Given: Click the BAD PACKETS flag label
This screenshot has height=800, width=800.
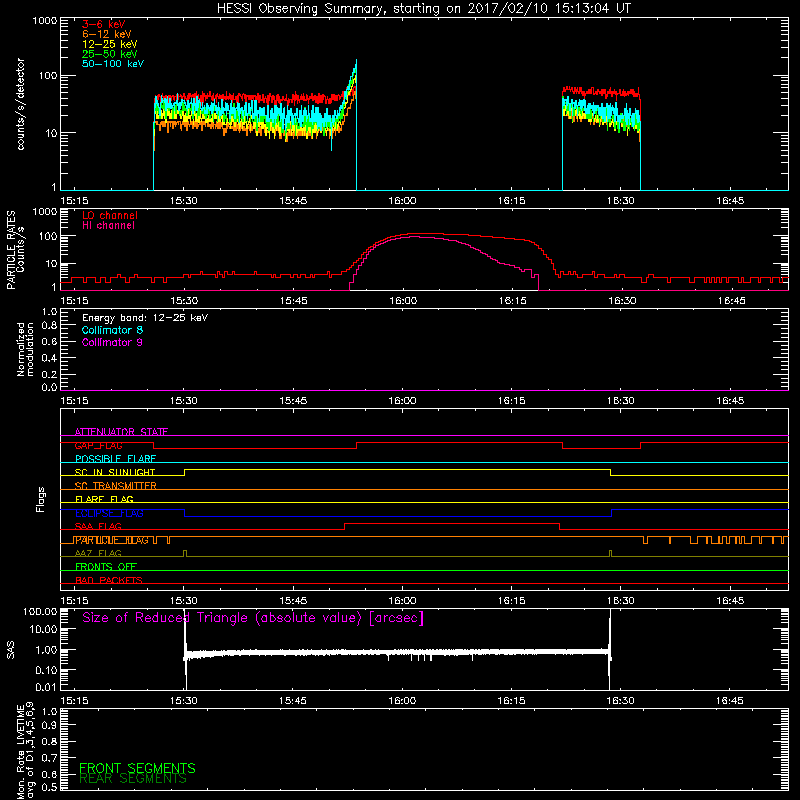Looking at the screenshot, I should tap(109, 580).
